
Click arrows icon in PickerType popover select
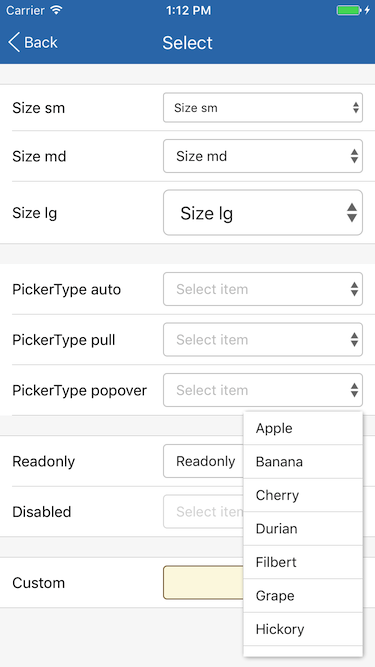tap(354, 390)
